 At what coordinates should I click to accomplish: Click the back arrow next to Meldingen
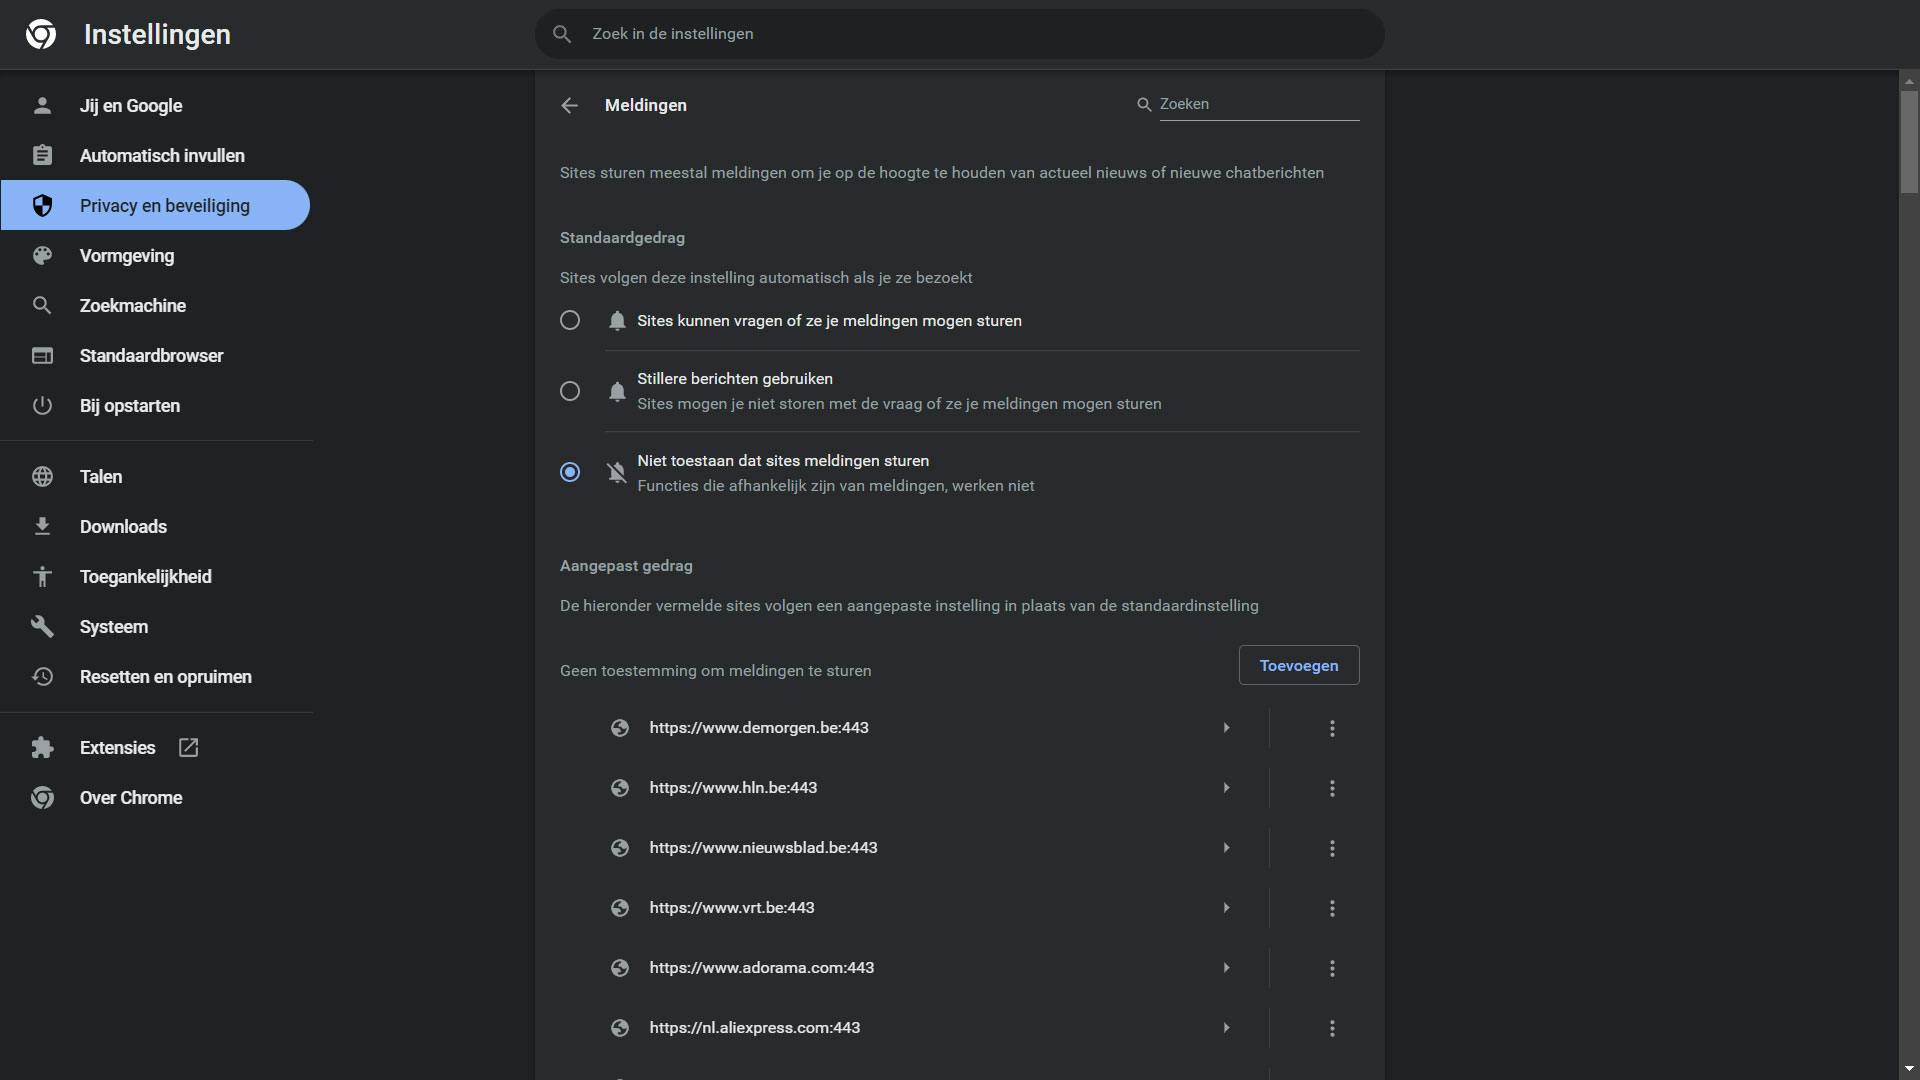tap(569, 106)
